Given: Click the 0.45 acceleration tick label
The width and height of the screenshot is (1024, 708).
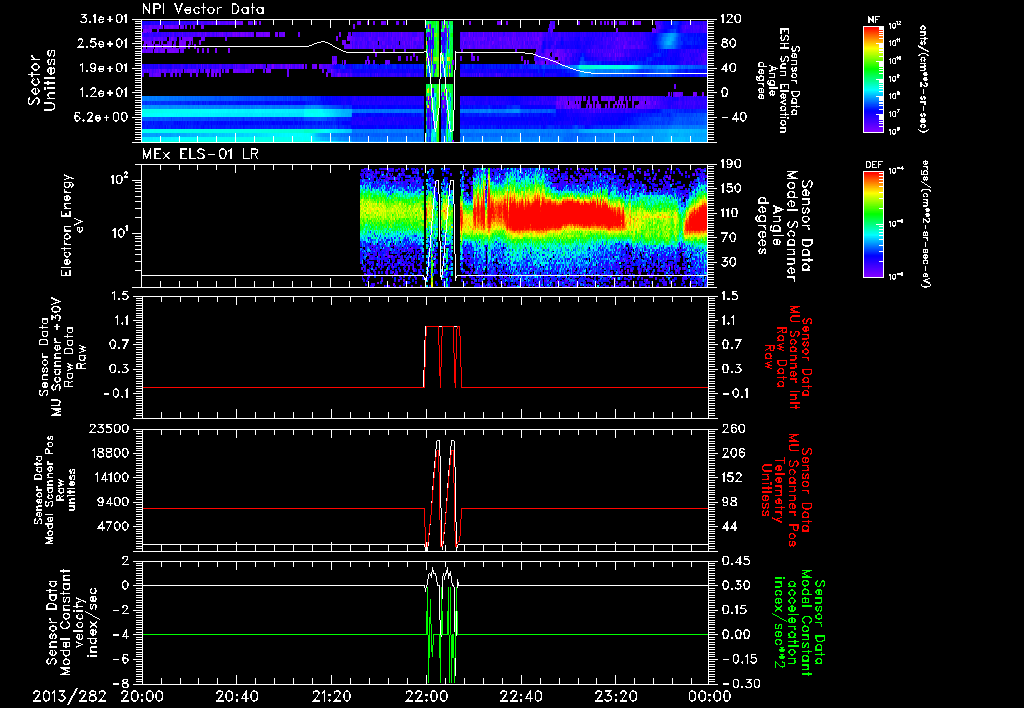Looking at the screenshot, I should point(735,561).
